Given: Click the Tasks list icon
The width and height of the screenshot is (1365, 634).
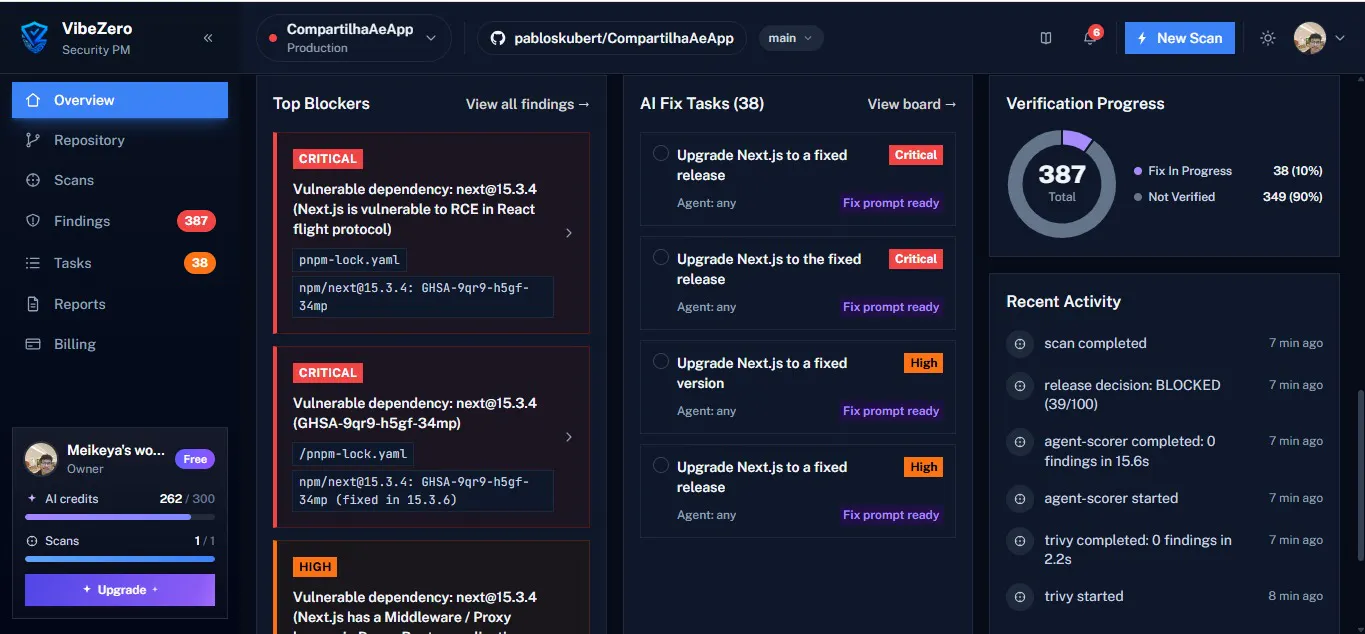Looking at the screenshot, I should pyautogui.click(x=33, y=263).
